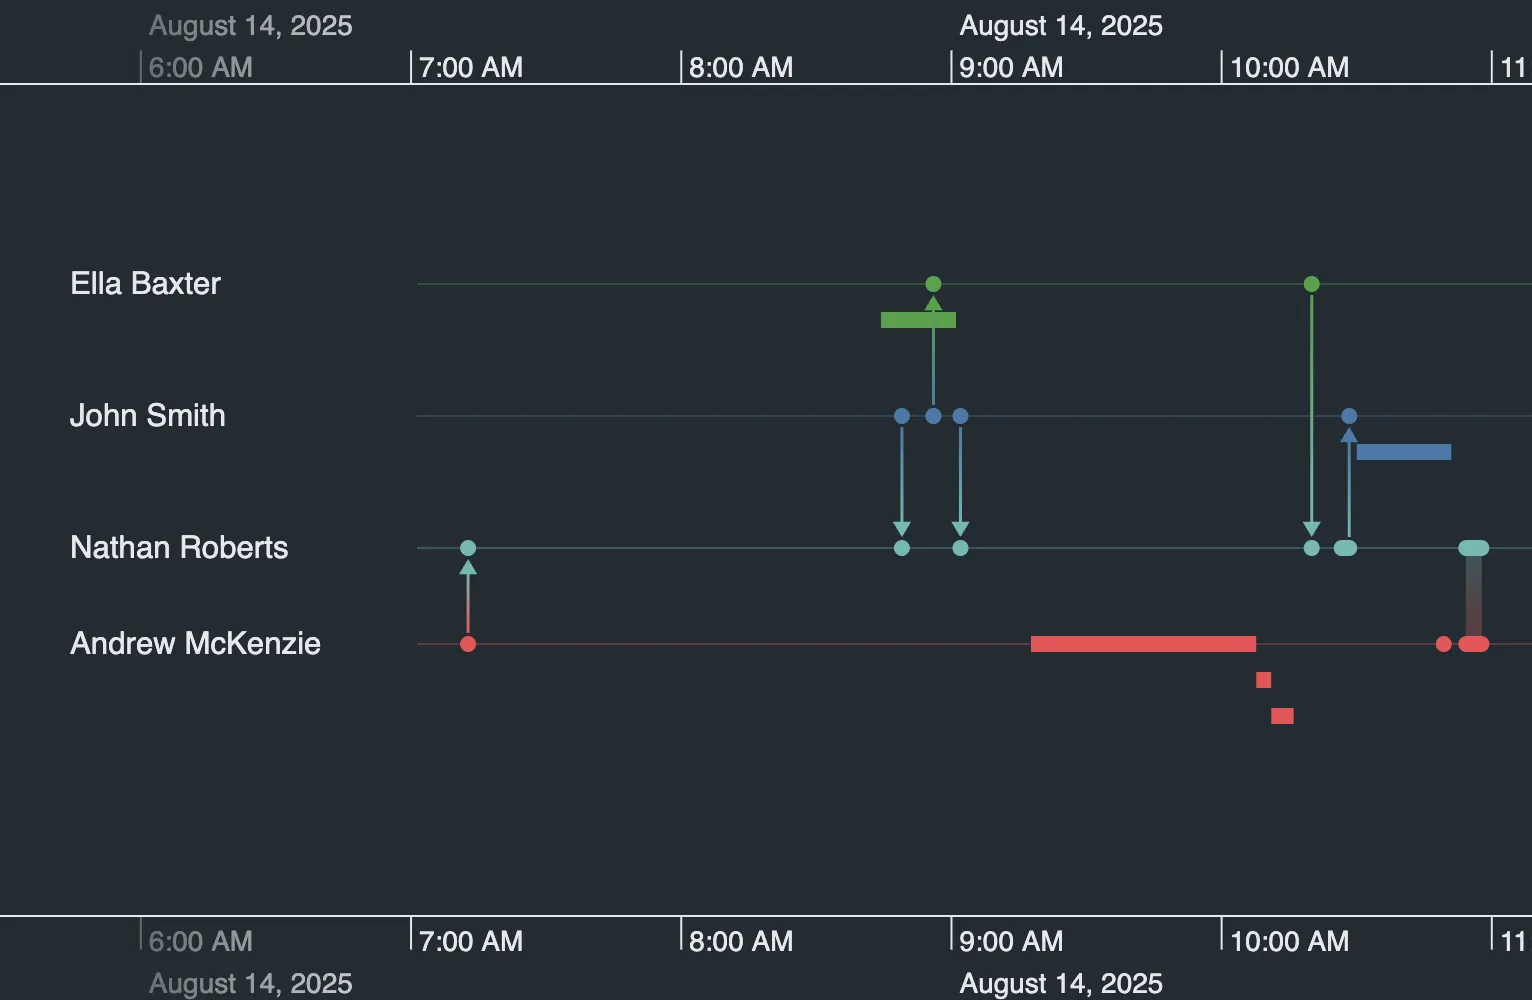Select John Smith's blue dot after 10:00 AM
The height and width of the screenshot is (1000, 1532).
tap(1349, 416)
